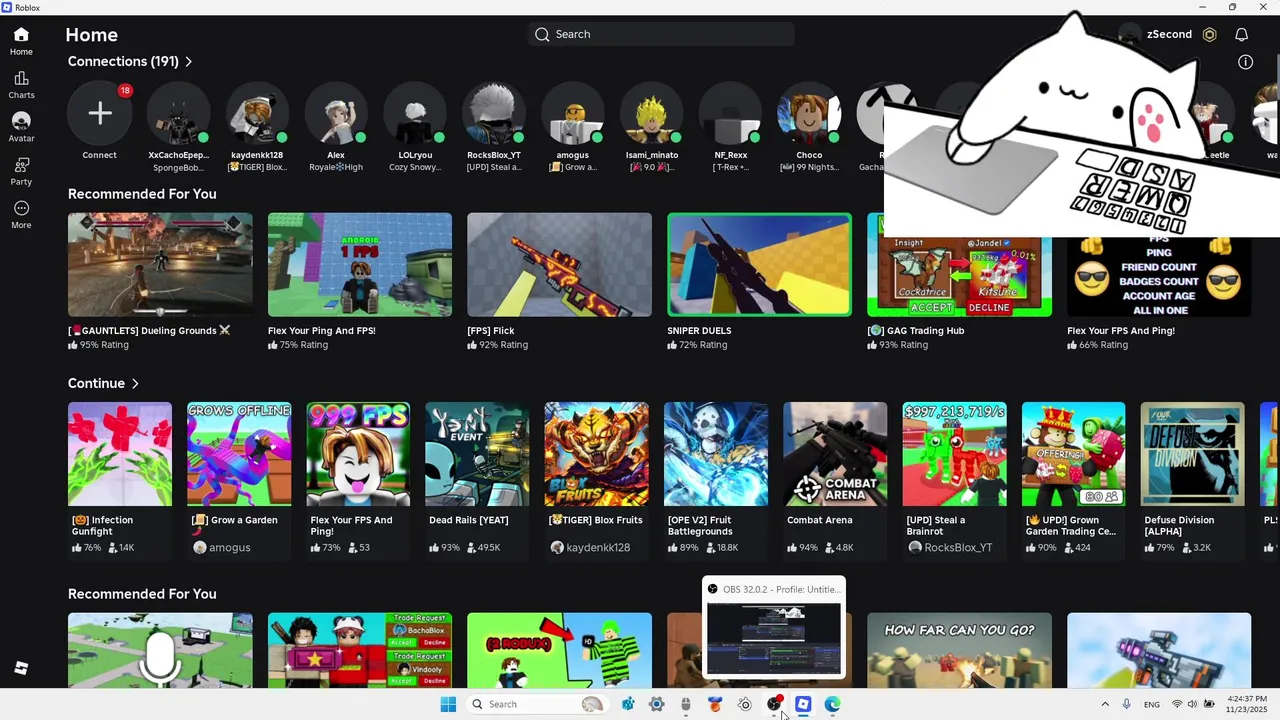
Task: Open Dead Rails [YEAT] in Continue
Action: click(477, 454)
